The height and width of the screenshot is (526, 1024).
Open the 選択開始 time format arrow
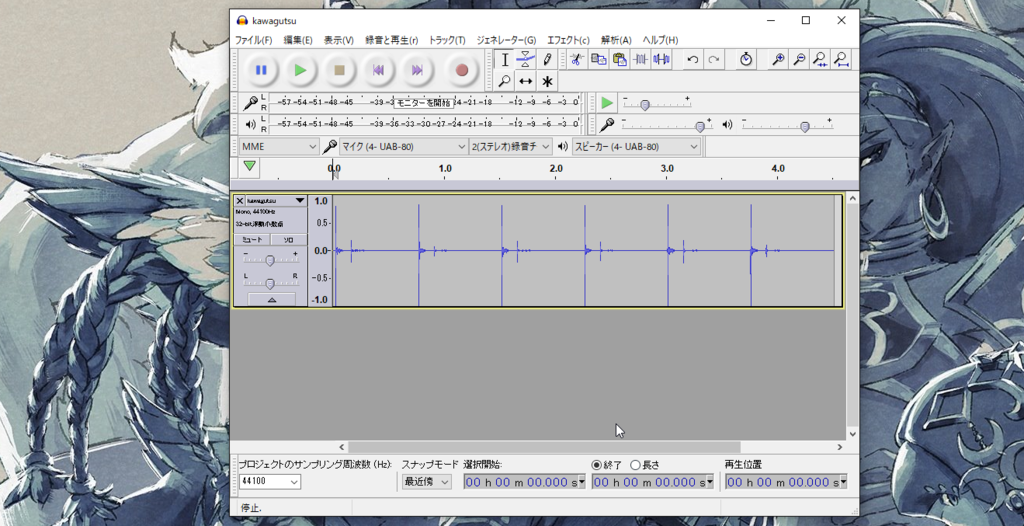(x=582, y=482)
